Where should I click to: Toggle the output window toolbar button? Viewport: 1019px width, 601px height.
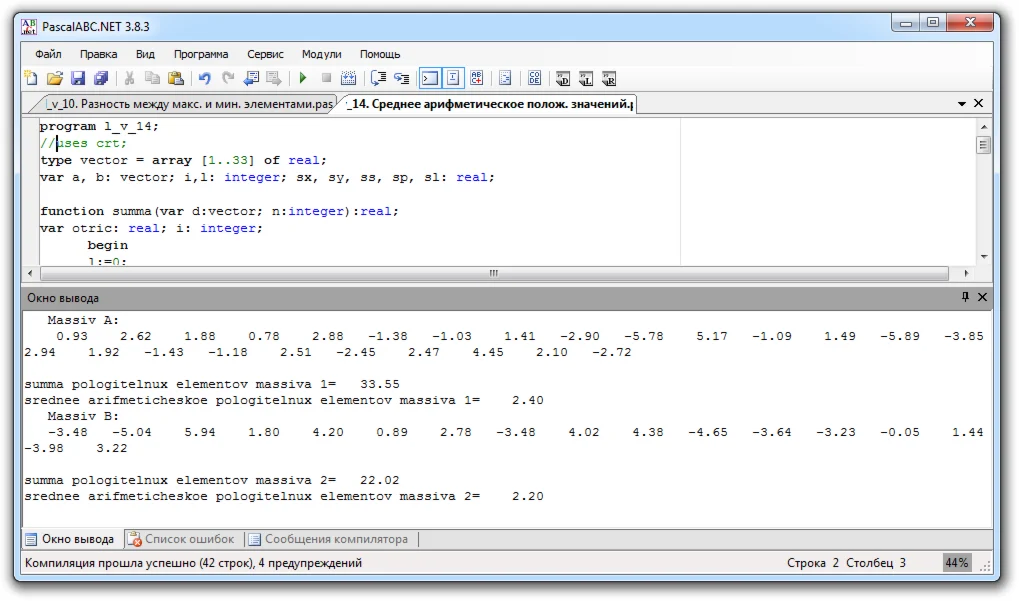coord(429,78)
